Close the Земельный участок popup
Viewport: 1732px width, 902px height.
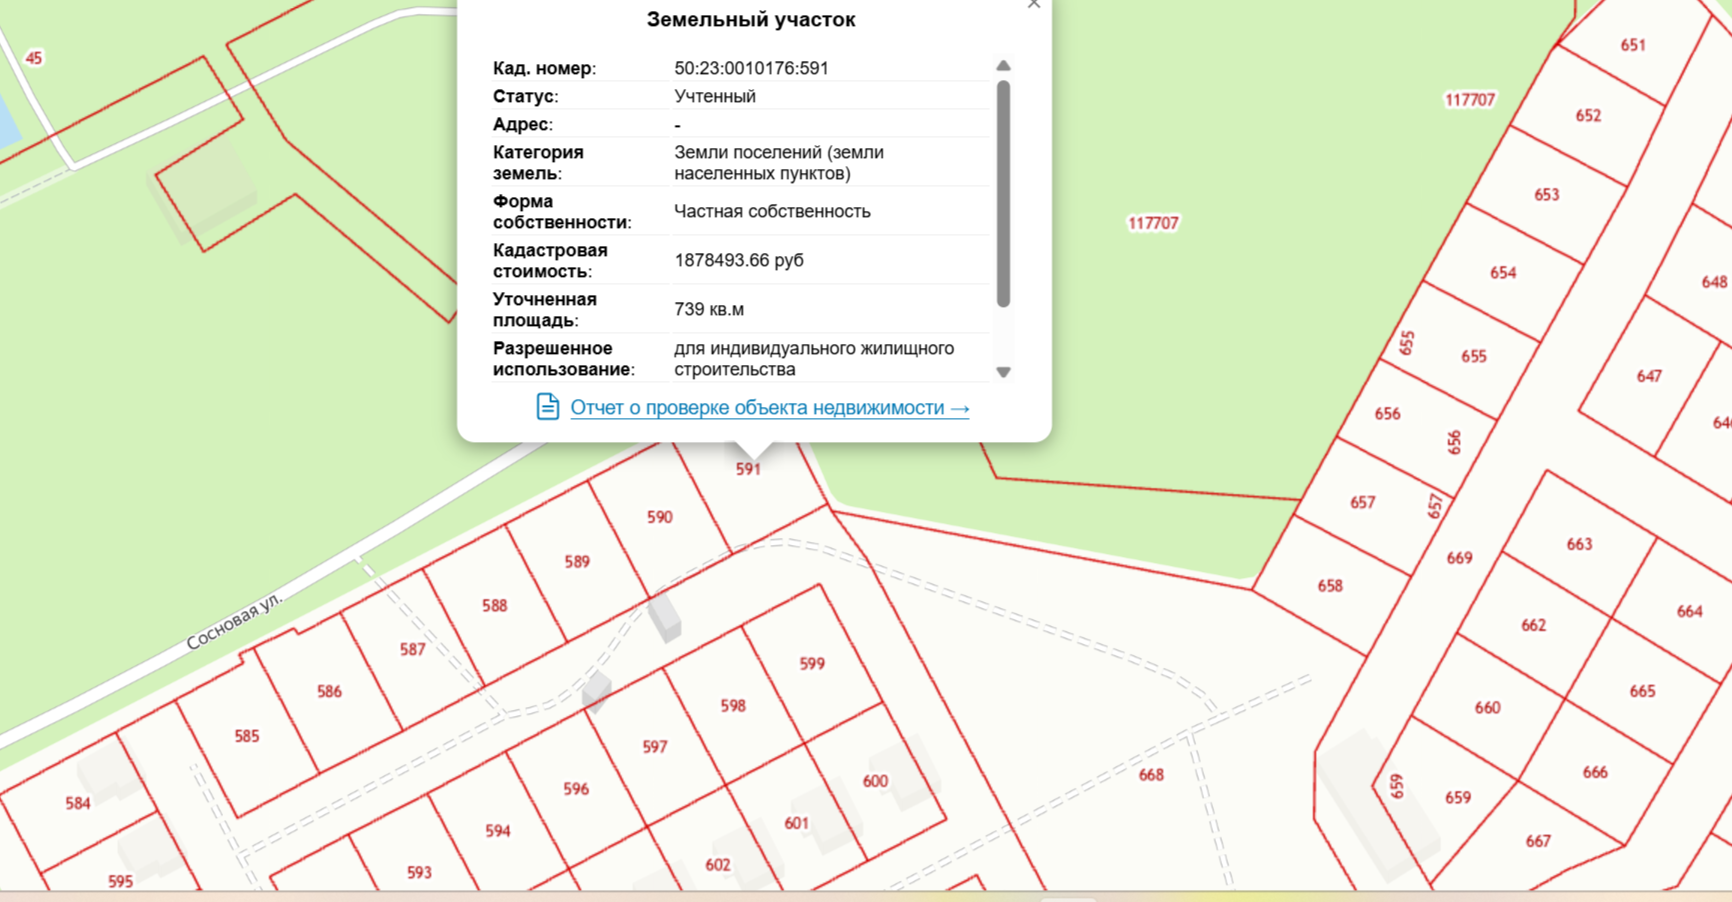click(1033, 4)
